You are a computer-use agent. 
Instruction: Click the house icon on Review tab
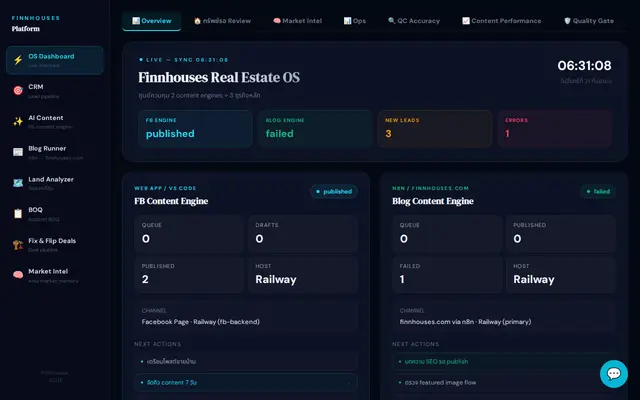coord(198,21)
